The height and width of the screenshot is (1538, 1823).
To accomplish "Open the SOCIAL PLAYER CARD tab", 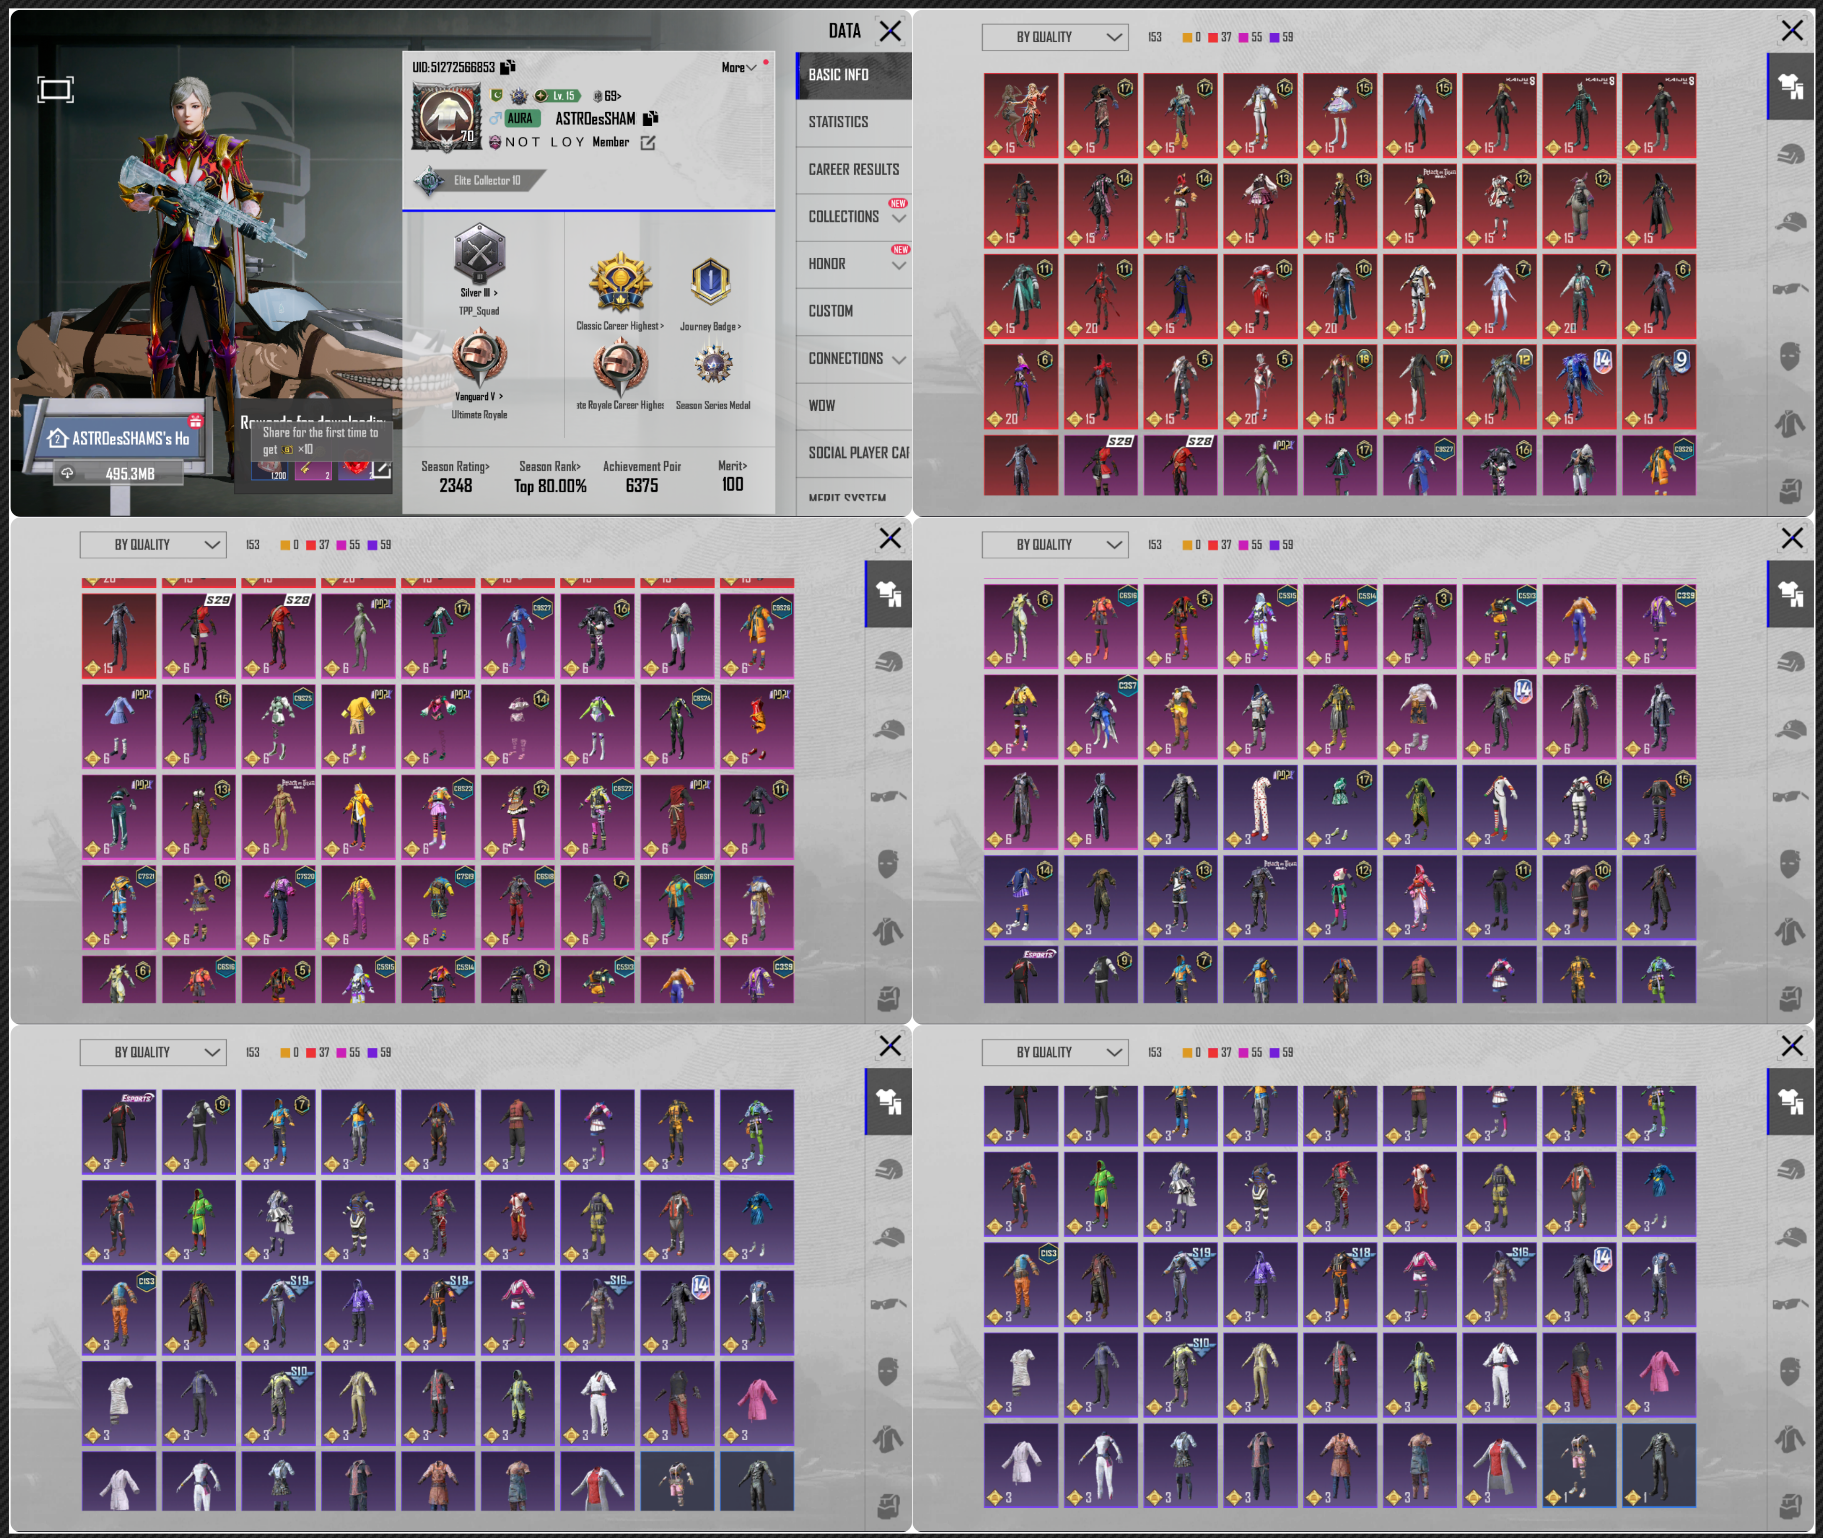I will pos(853,452).
